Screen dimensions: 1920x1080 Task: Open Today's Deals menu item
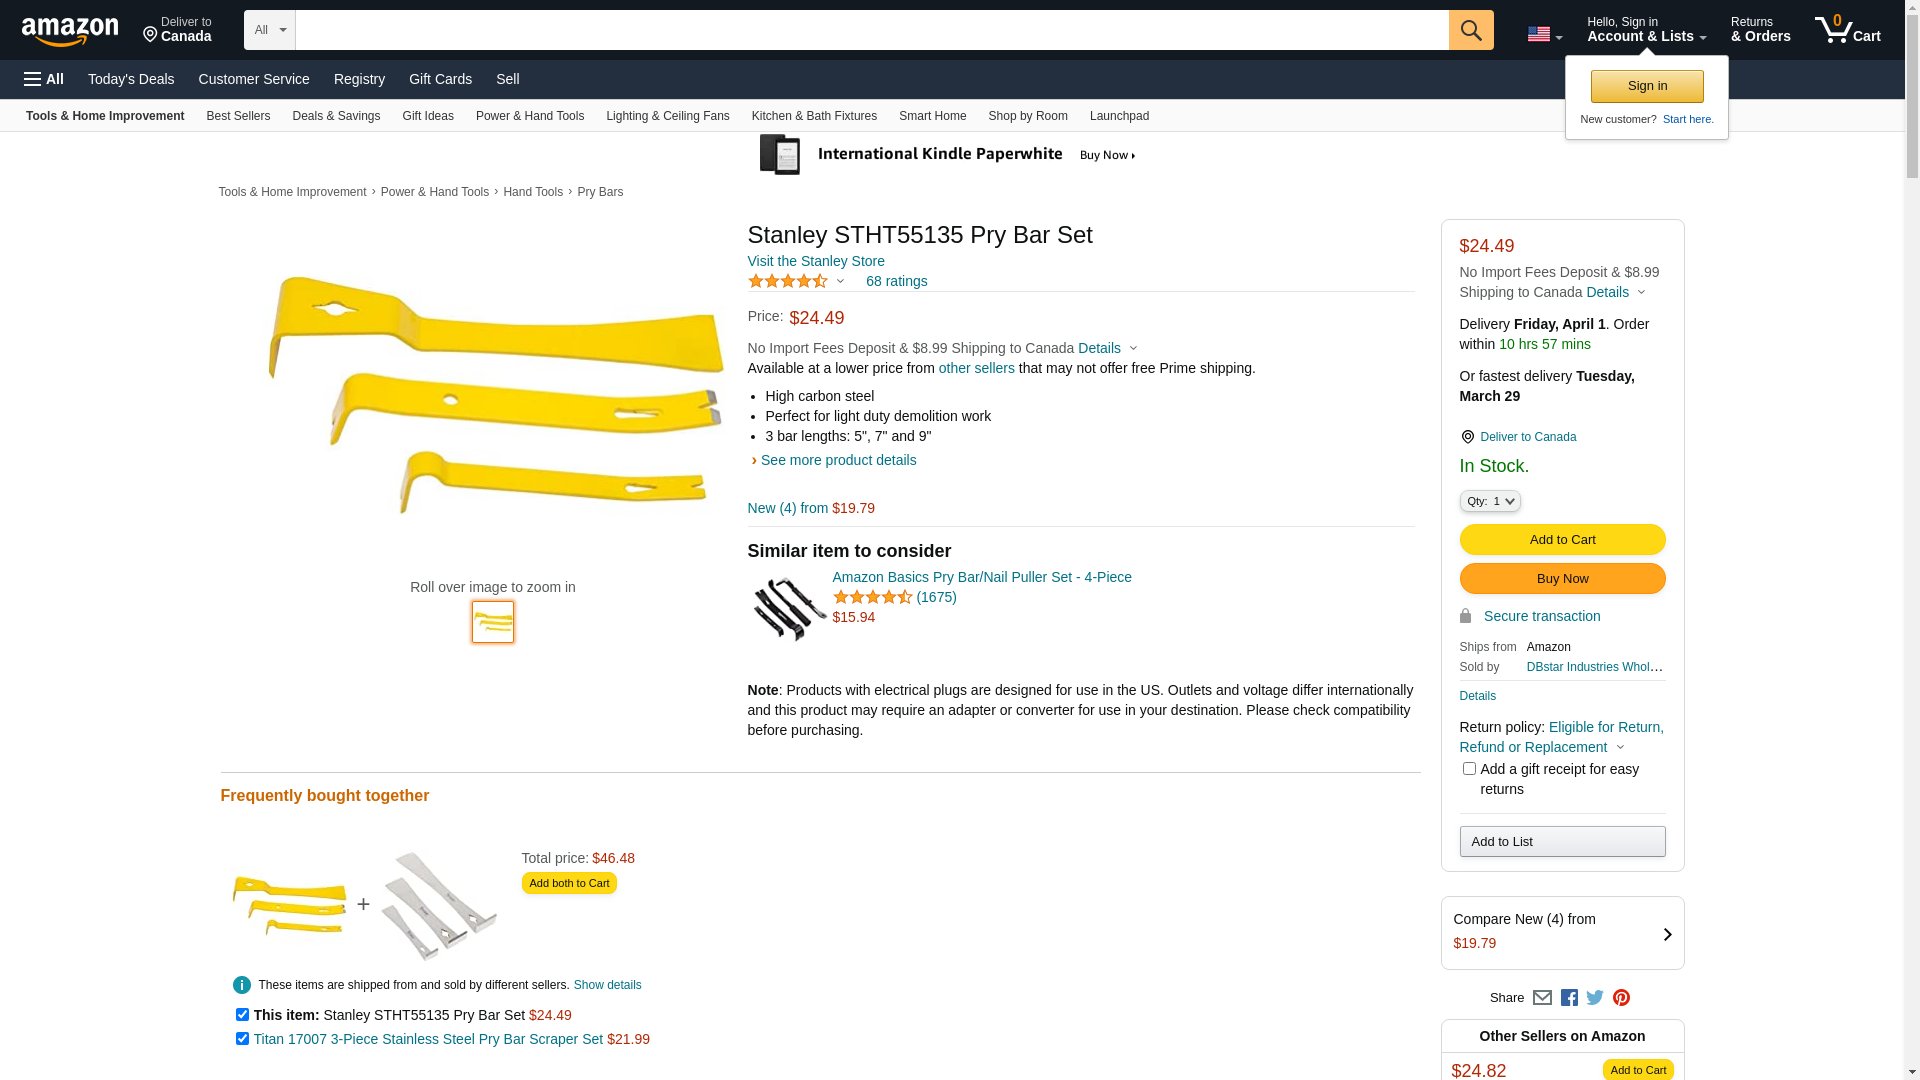[131, 79]
